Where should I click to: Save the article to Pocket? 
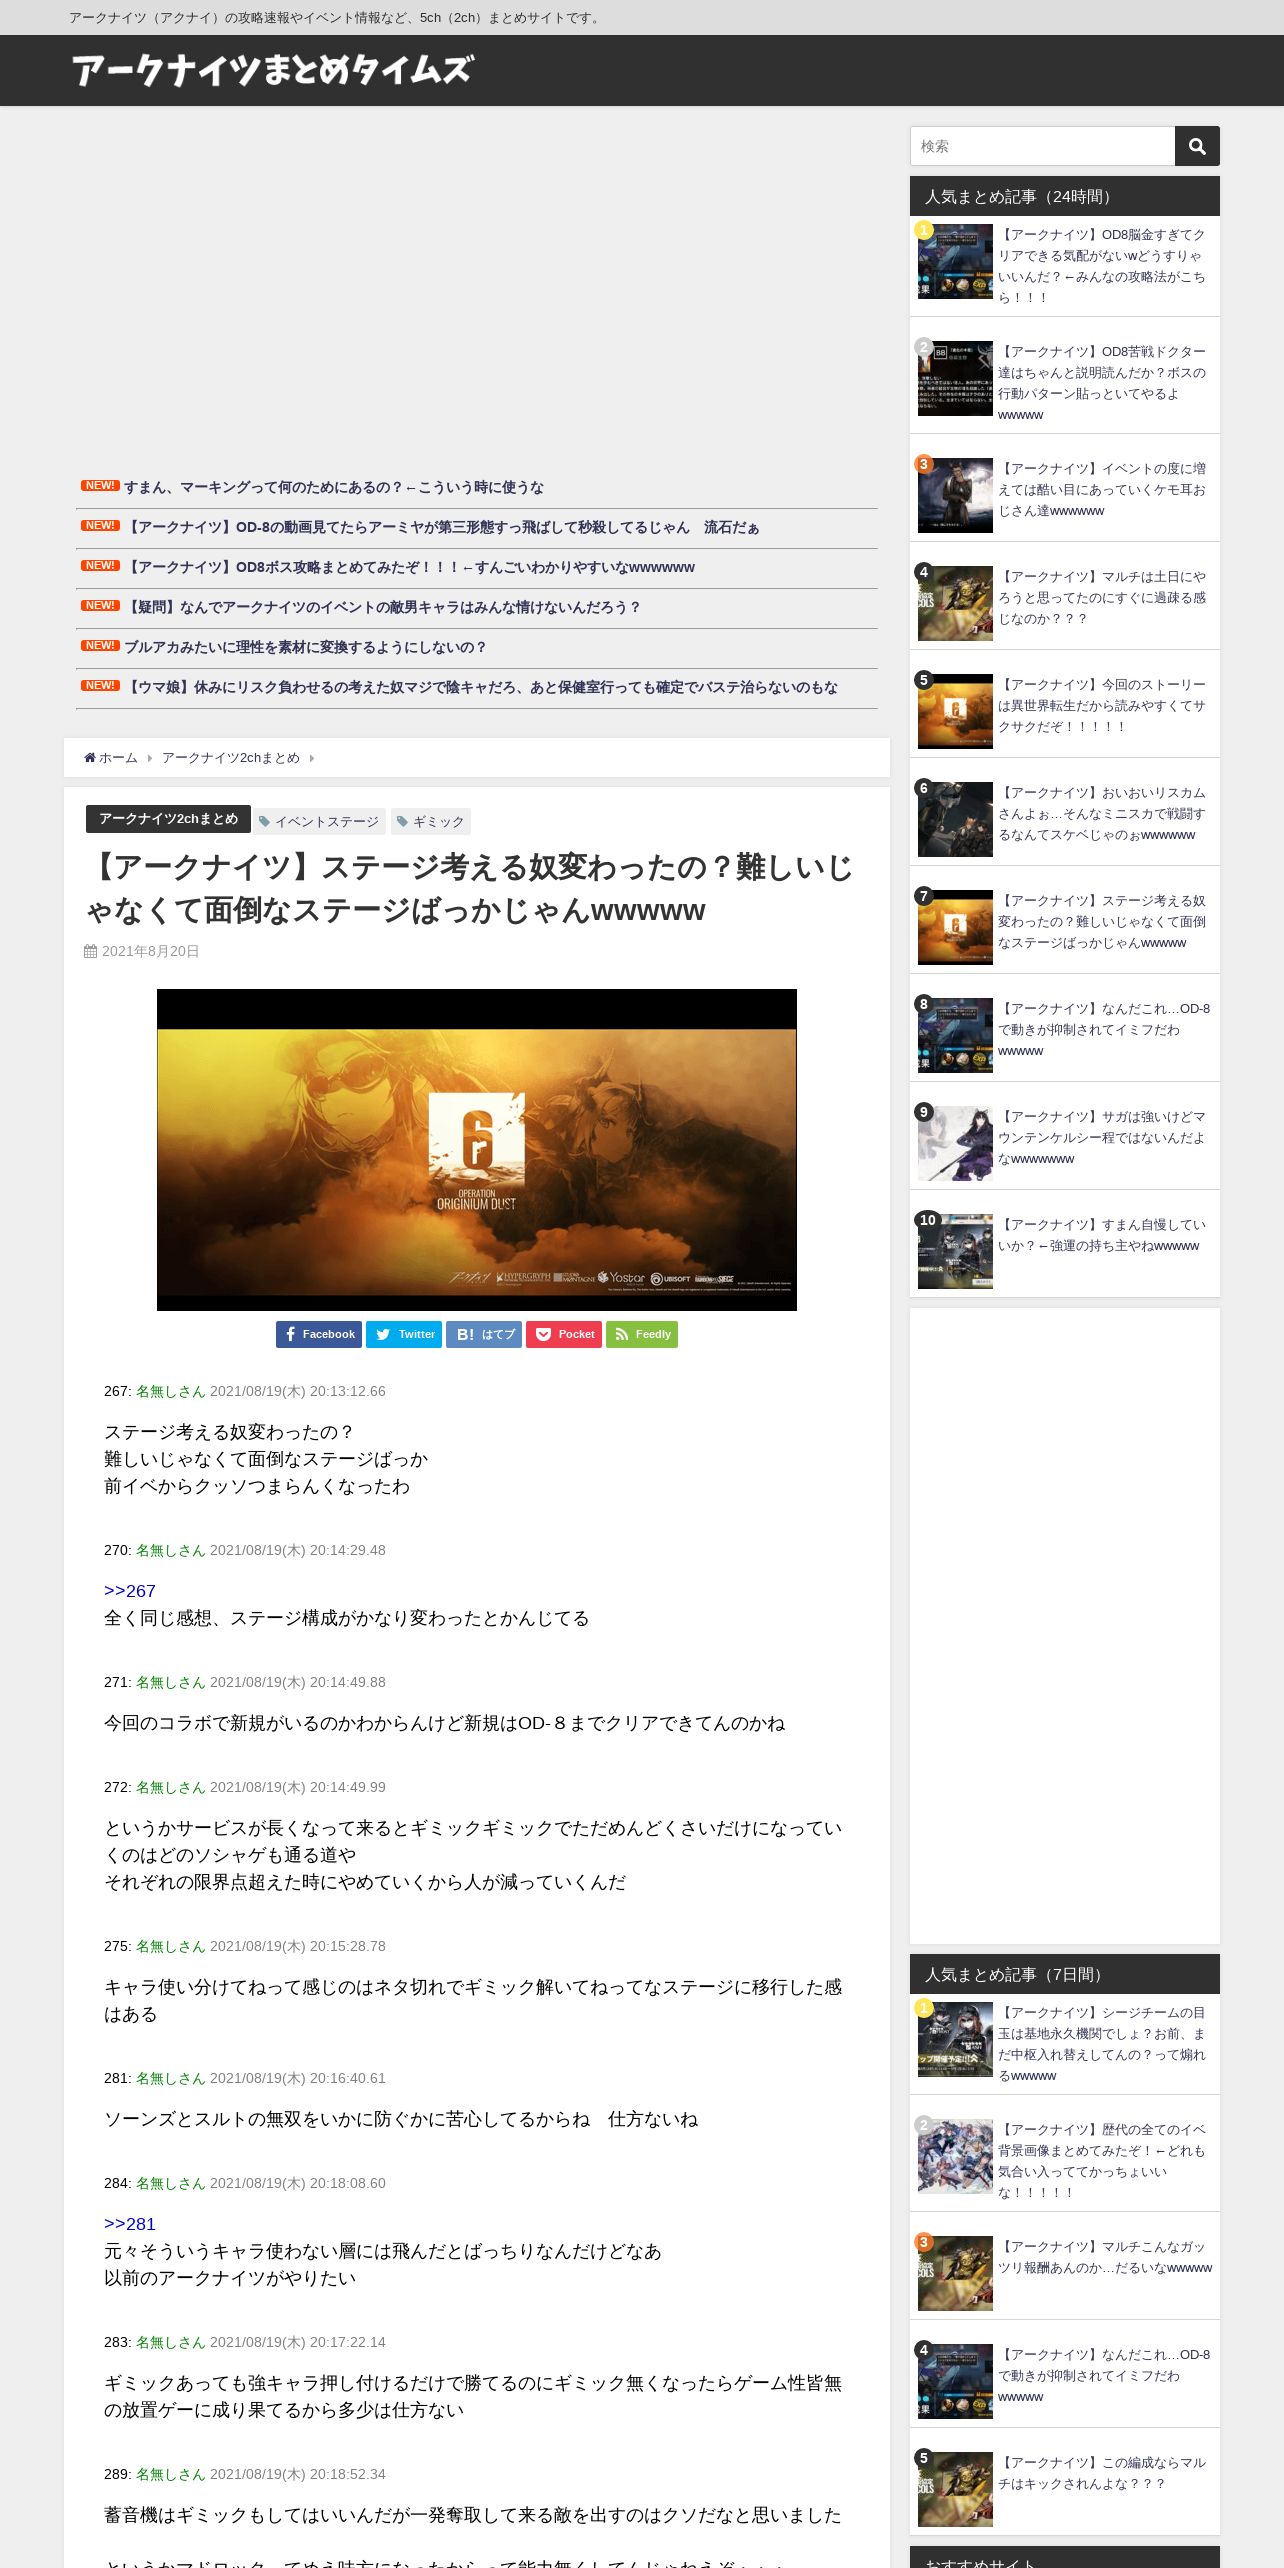[x=564, y=1334]
